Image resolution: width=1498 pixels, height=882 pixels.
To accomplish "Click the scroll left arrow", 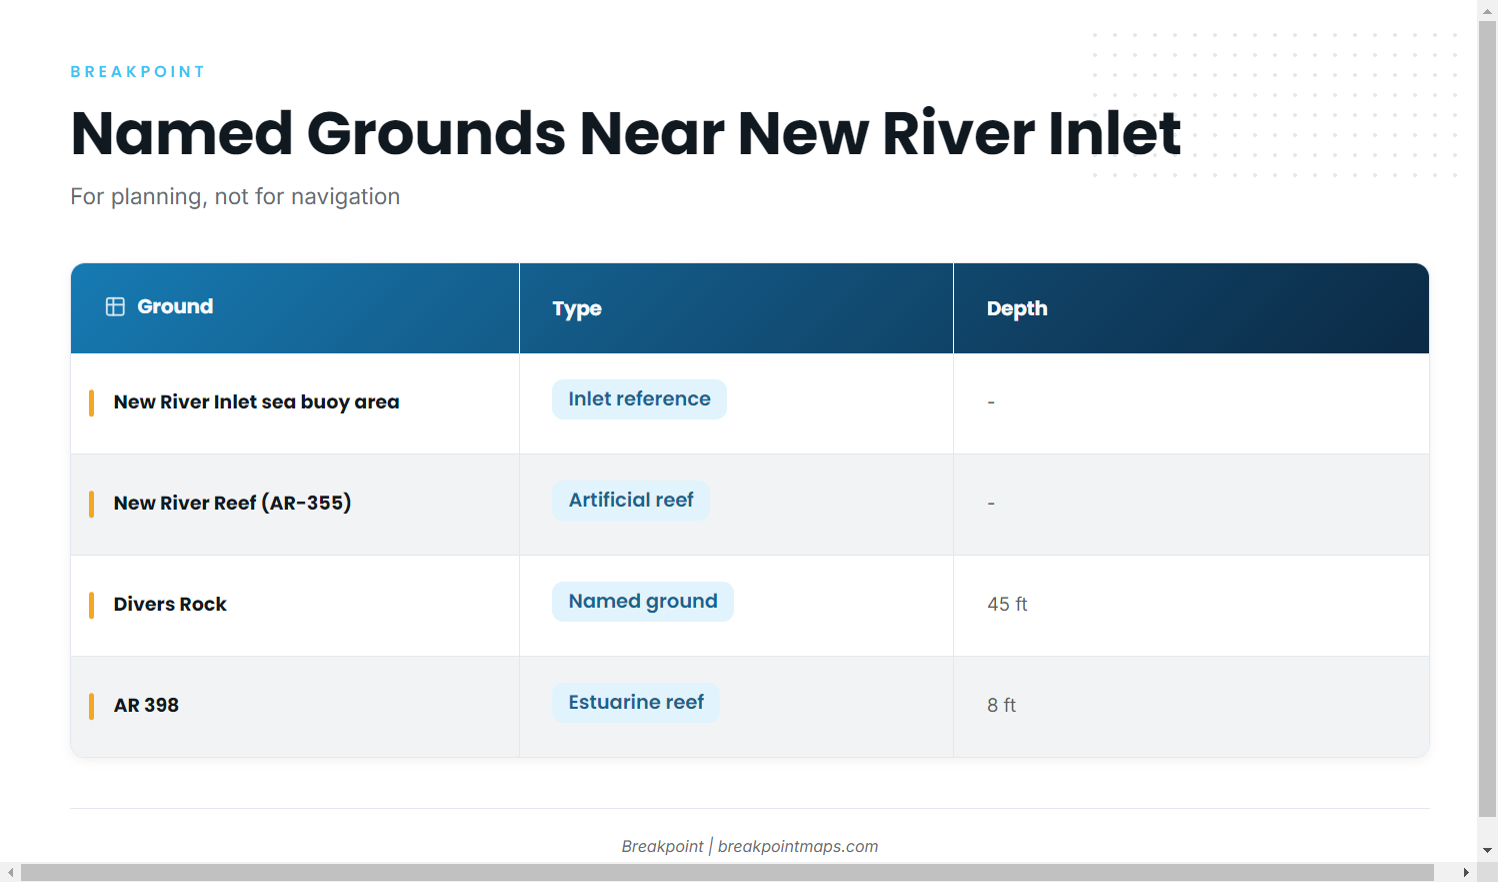I will [x=10, y=873].
